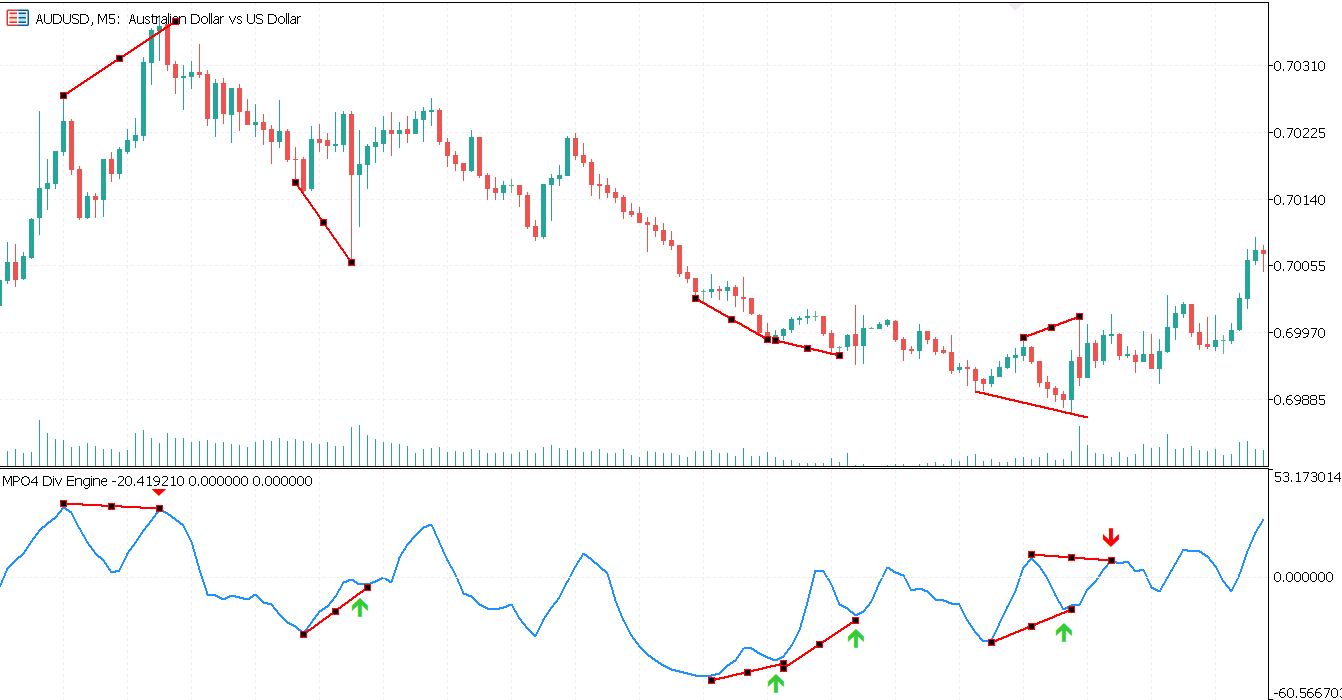Click price level 0.69885 on the axis
The image size is (1342, 700).
1298,400
